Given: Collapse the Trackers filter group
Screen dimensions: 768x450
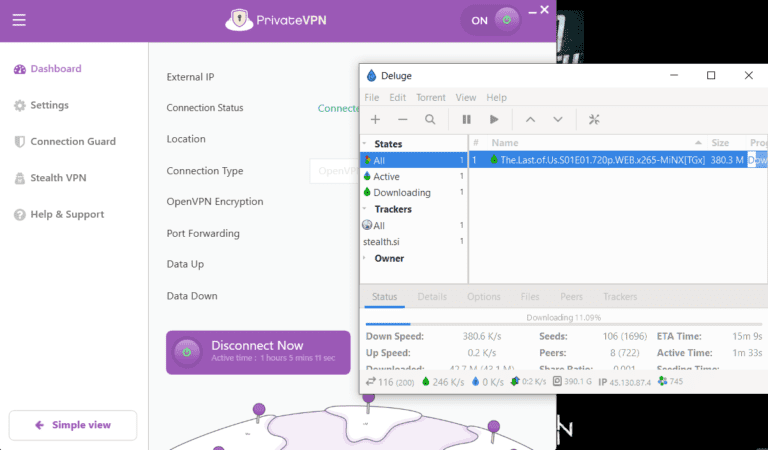Looking at the screenshot, I should pyautogui.click(x=366, y=209).
